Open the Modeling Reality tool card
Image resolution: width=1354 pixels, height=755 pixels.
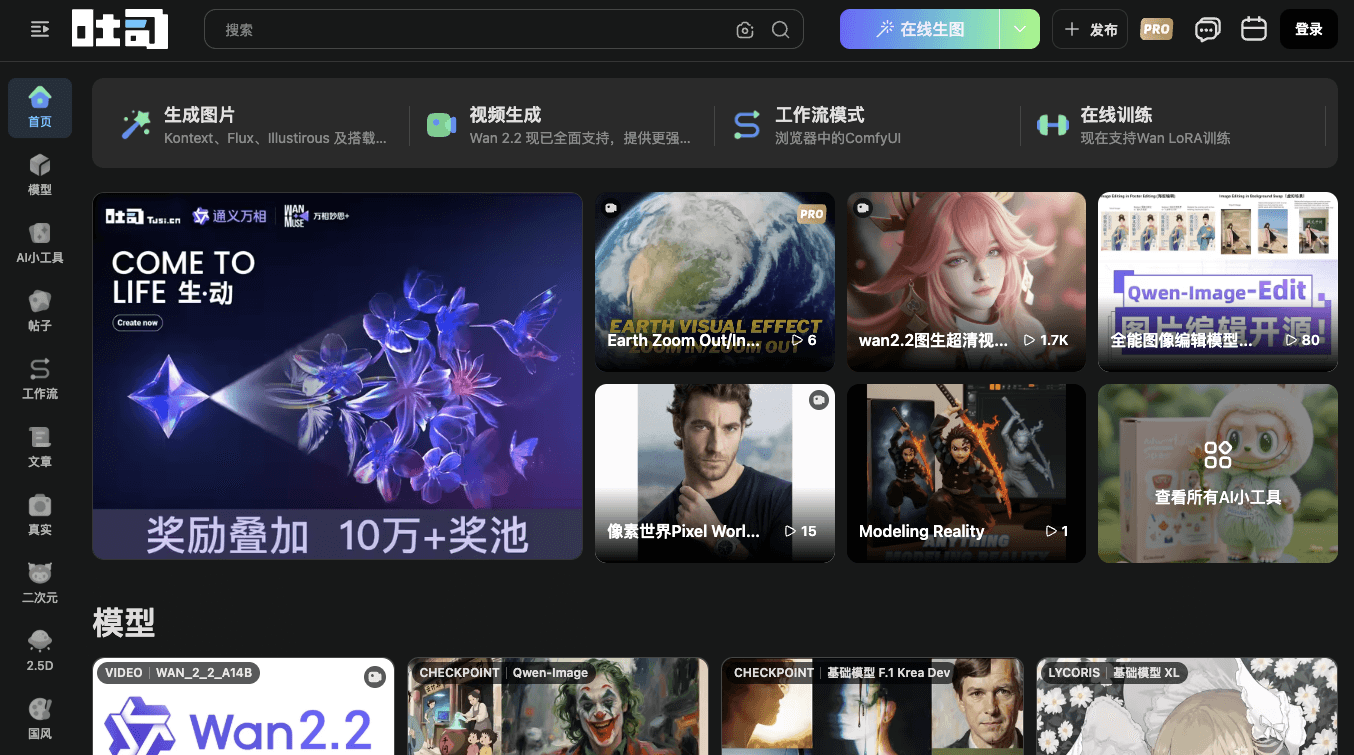point(966,473)
